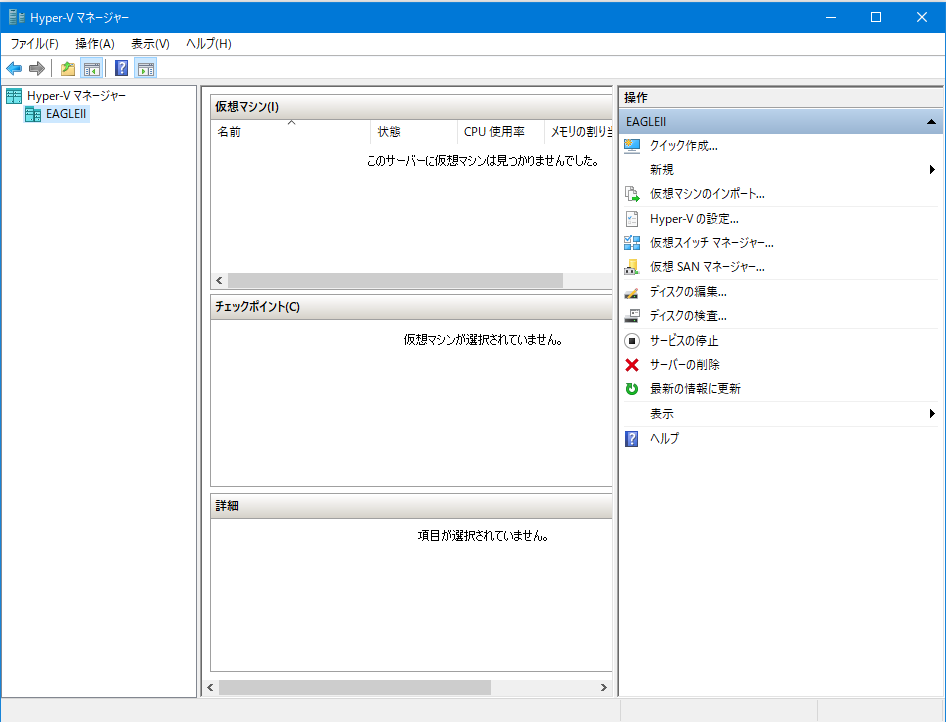The height and width of the screenshot is (722, 946).
Task: Start ディスクの編集 (Edit Disk)
Action: [x=685, y=291]
